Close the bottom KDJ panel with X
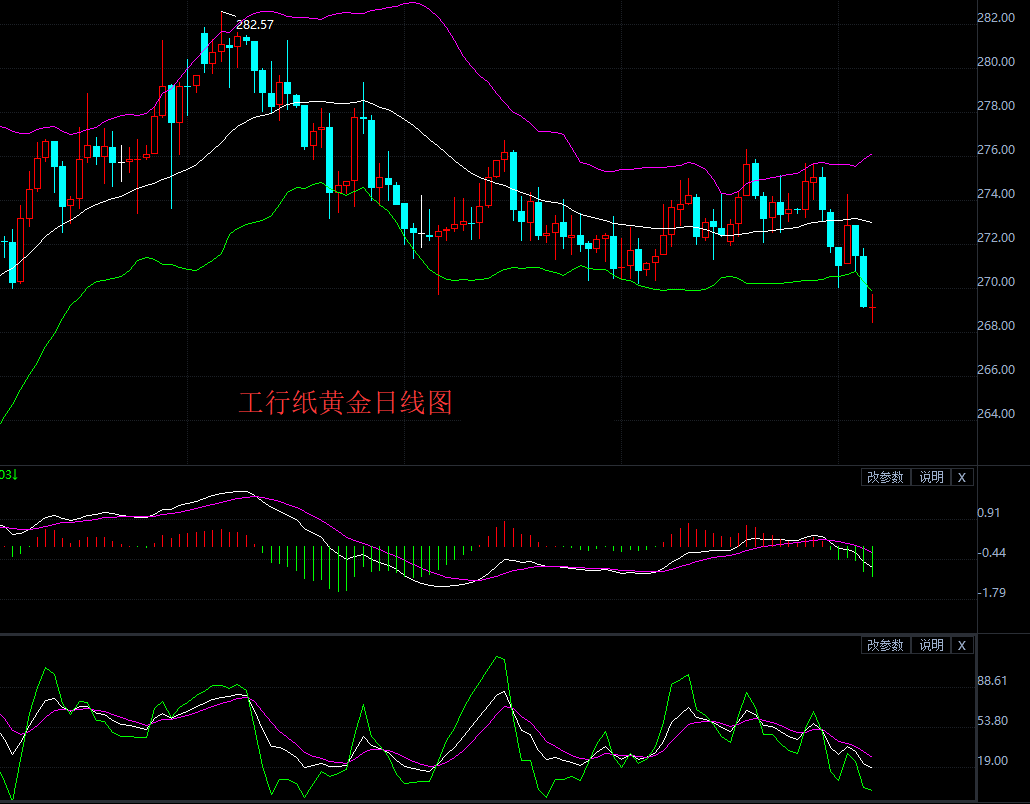Image resolution: width=1030 pixels, height=804 pixels. (x=961, y=646)
